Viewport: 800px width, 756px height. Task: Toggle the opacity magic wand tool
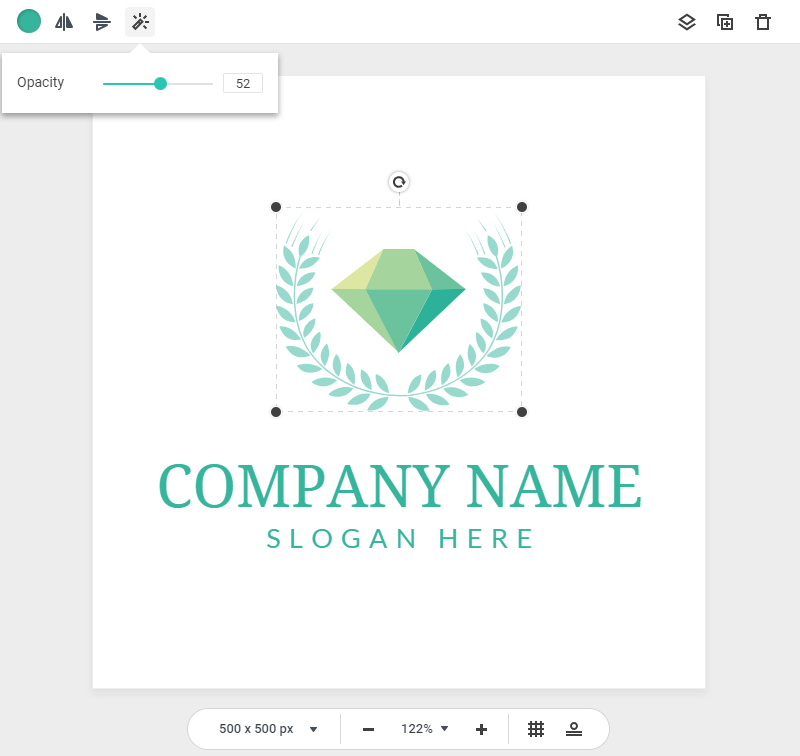coord(140,22)
